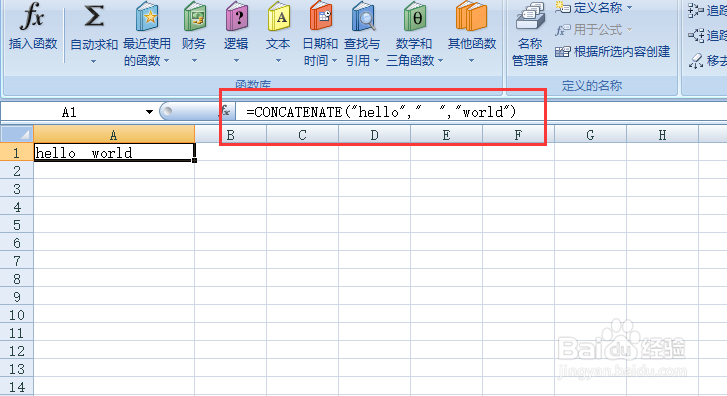The height and width of the screenshot is (396, 727).
Task: Select row 8 header
Action: pos(17,279)
